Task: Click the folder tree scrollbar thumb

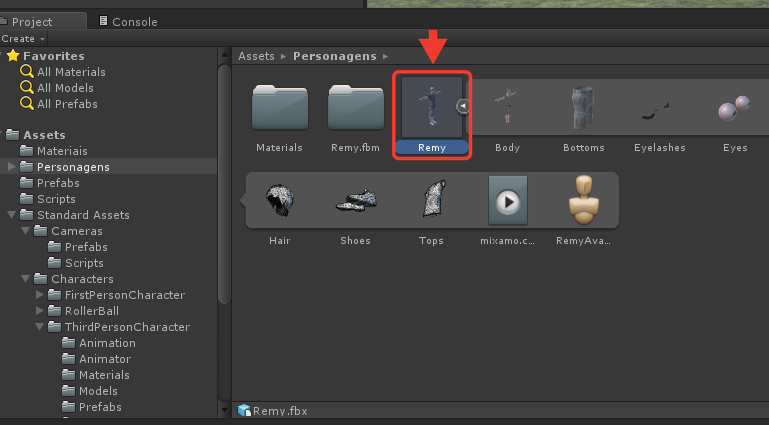Action: point(224,184)
